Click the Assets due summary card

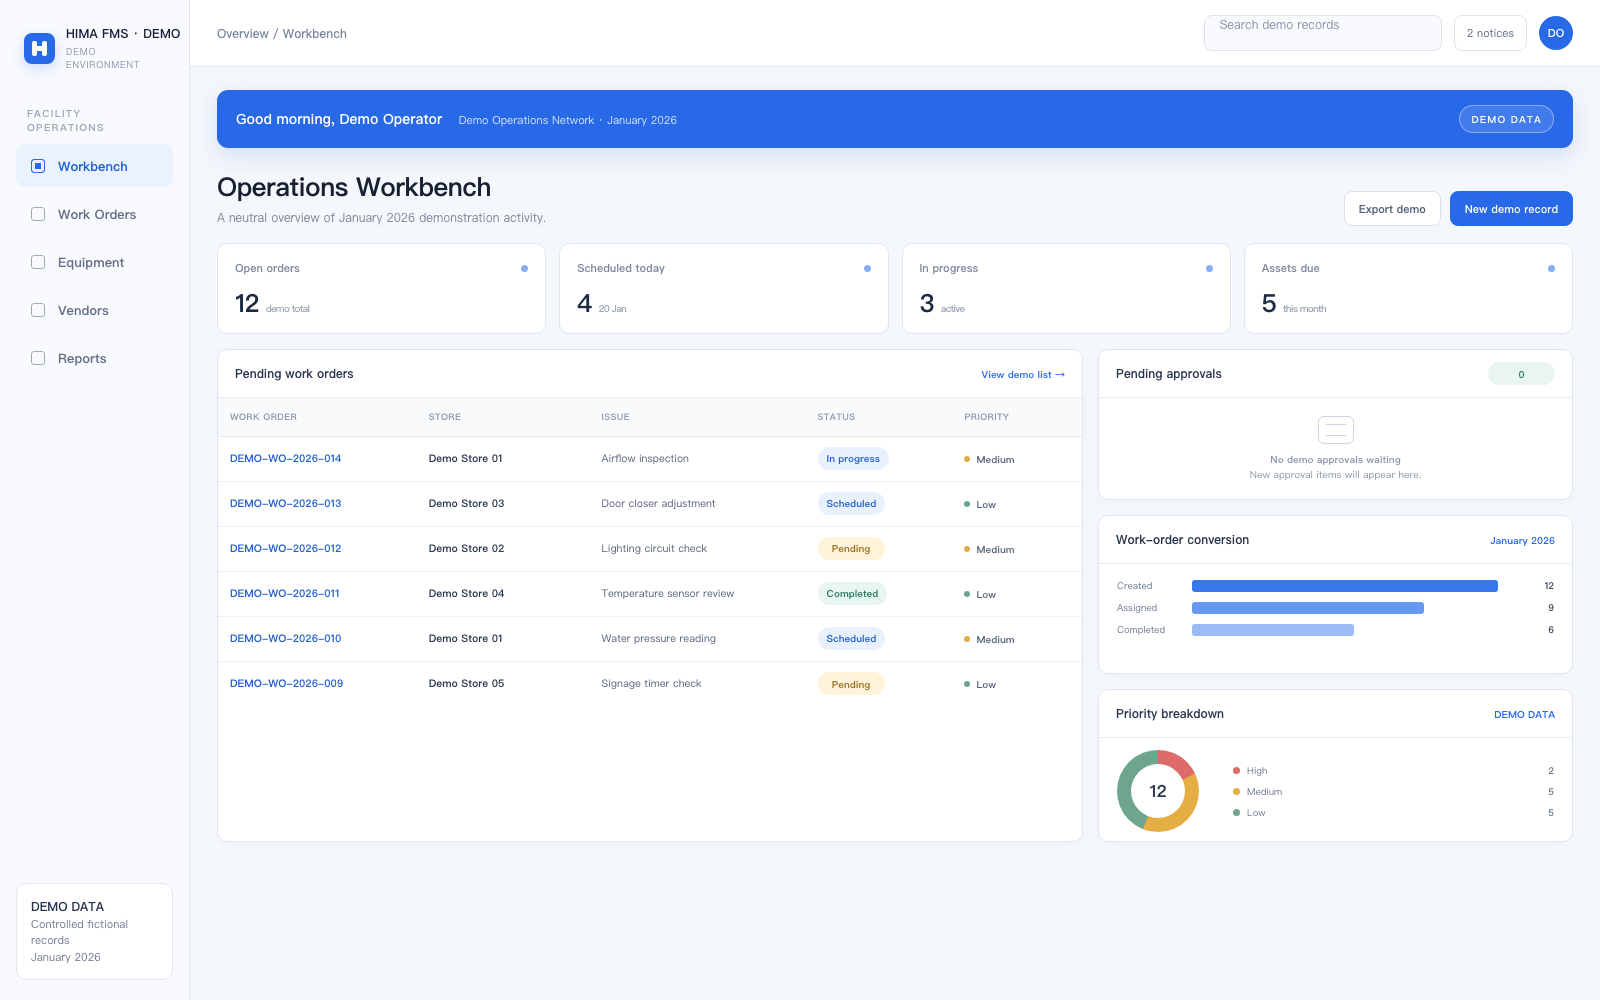click(x=1408, y=288)
